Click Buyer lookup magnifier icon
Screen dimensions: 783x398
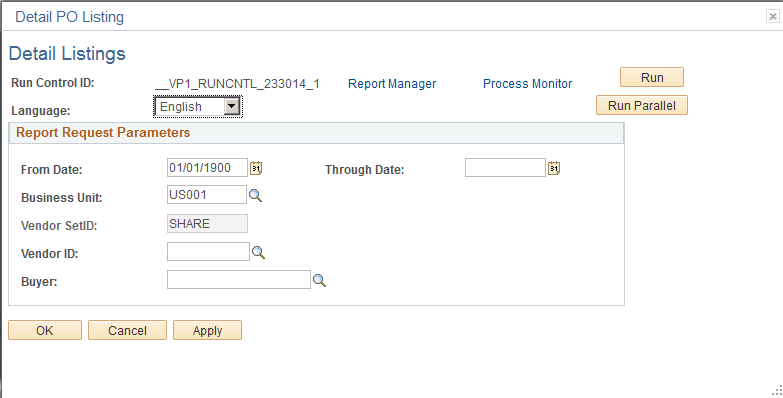point(319,281)
